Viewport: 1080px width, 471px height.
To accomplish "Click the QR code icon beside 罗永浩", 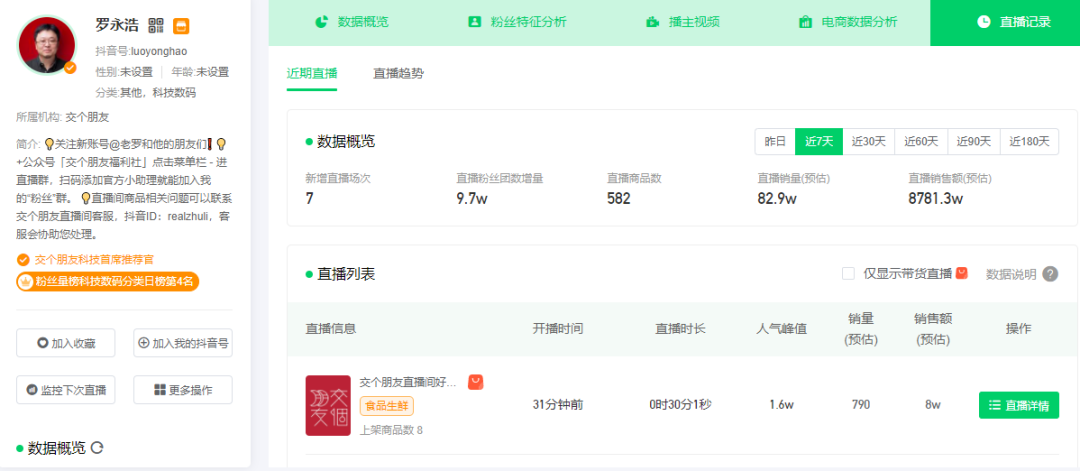I will 156,26.
